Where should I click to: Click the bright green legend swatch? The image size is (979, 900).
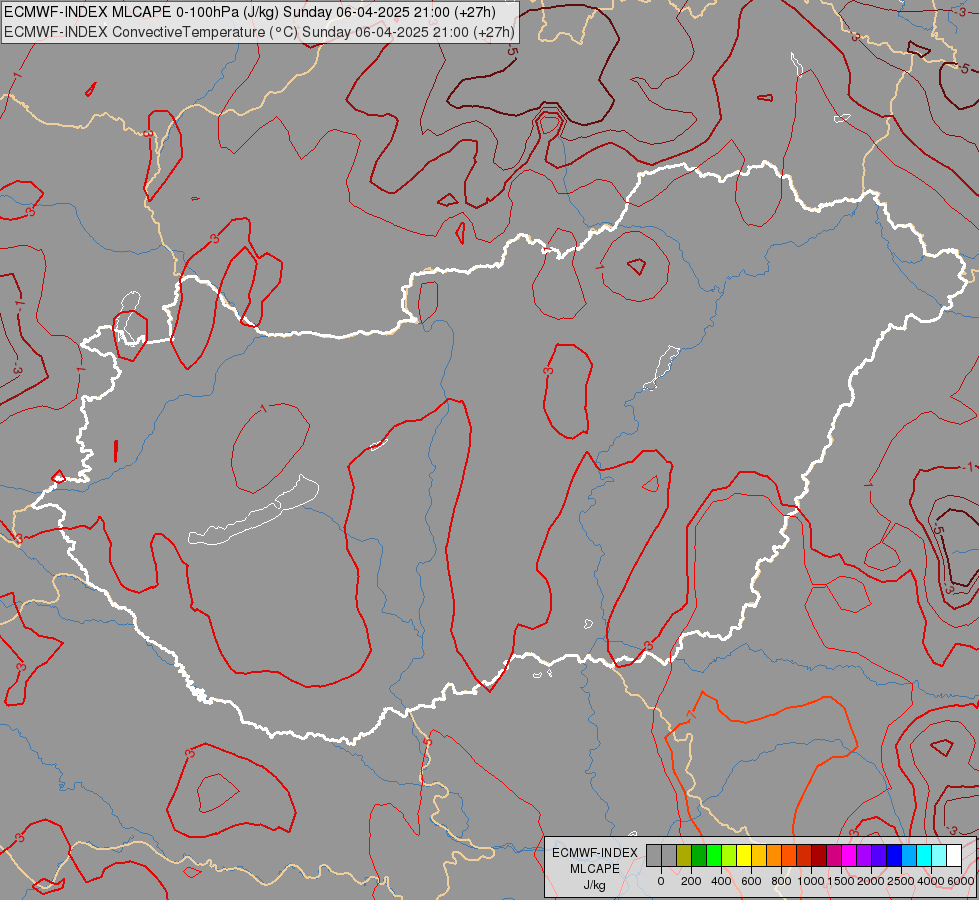click(714, 855)
